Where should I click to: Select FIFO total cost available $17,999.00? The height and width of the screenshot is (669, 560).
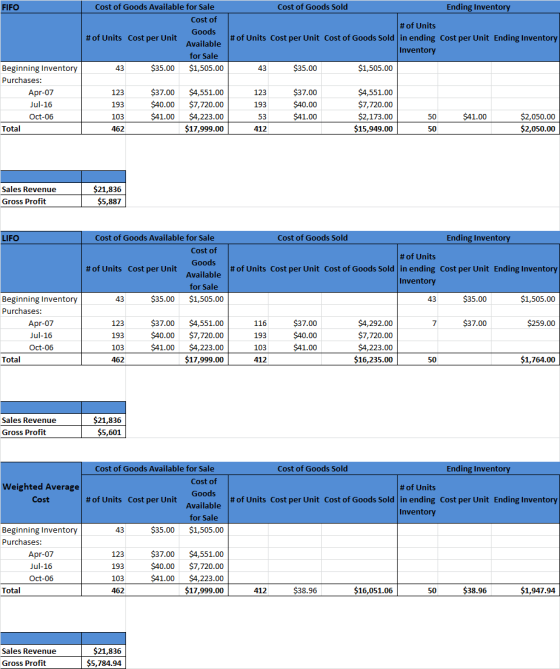[204, 129]
